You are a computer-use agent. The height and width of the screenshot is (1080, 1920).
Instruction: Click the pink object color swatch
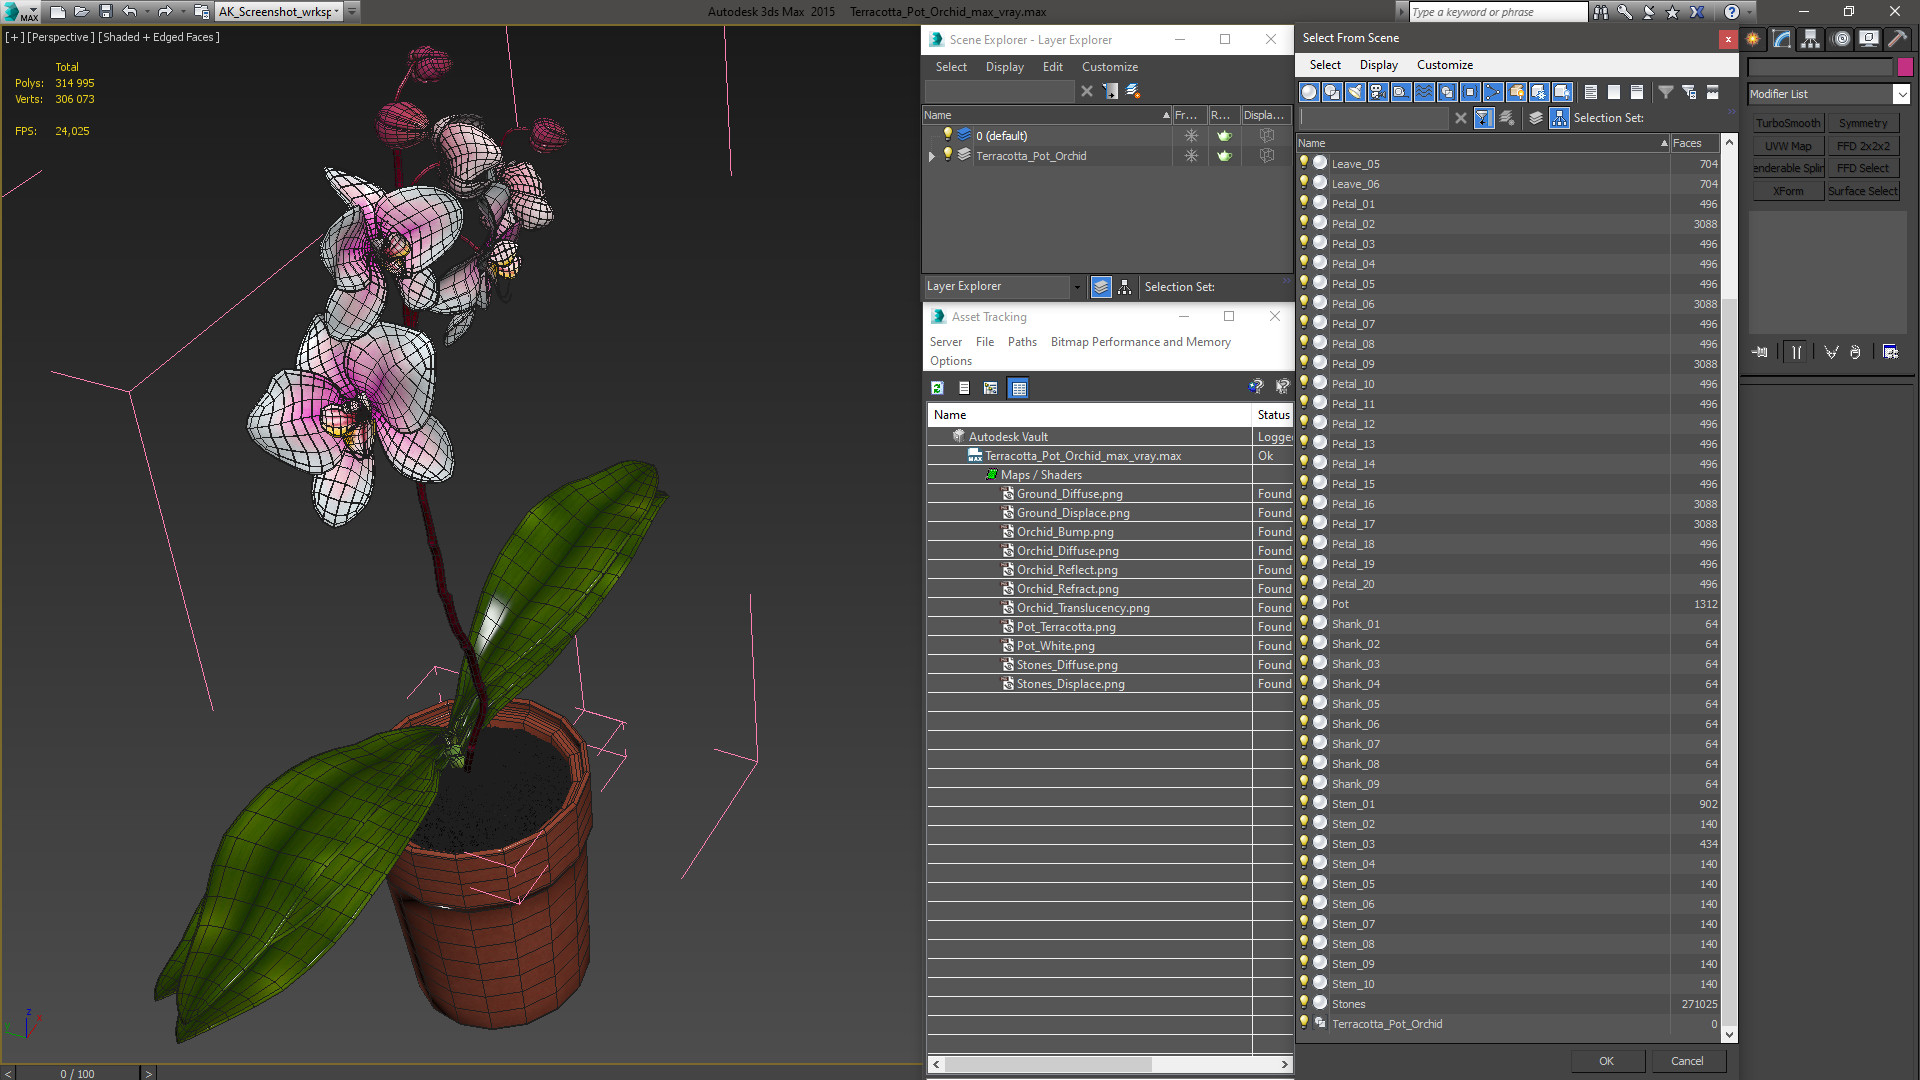tap(1905, 67)
